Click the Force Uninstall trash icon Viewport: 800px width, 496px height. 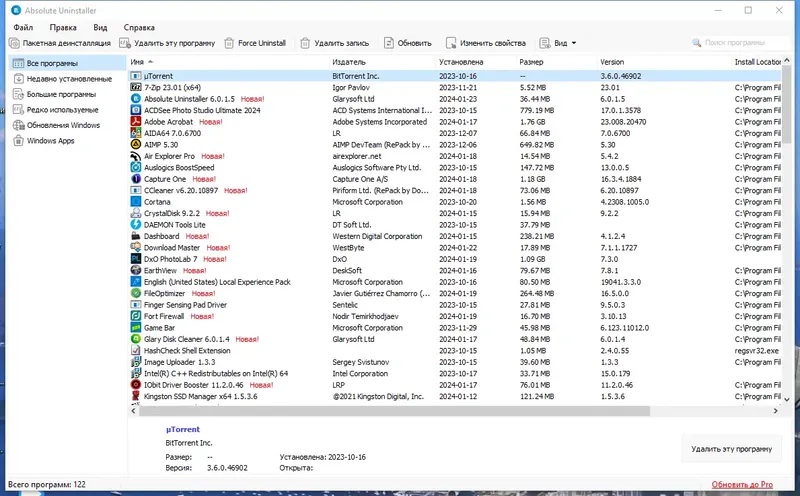click(x=230, y=43)
